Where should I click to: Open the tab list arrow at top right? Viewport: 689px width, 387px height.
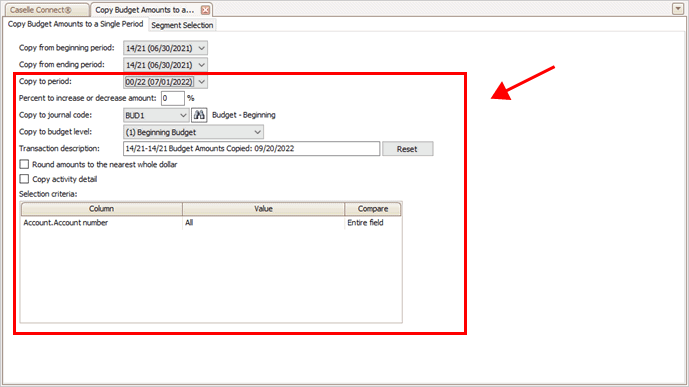coord(678,9)
